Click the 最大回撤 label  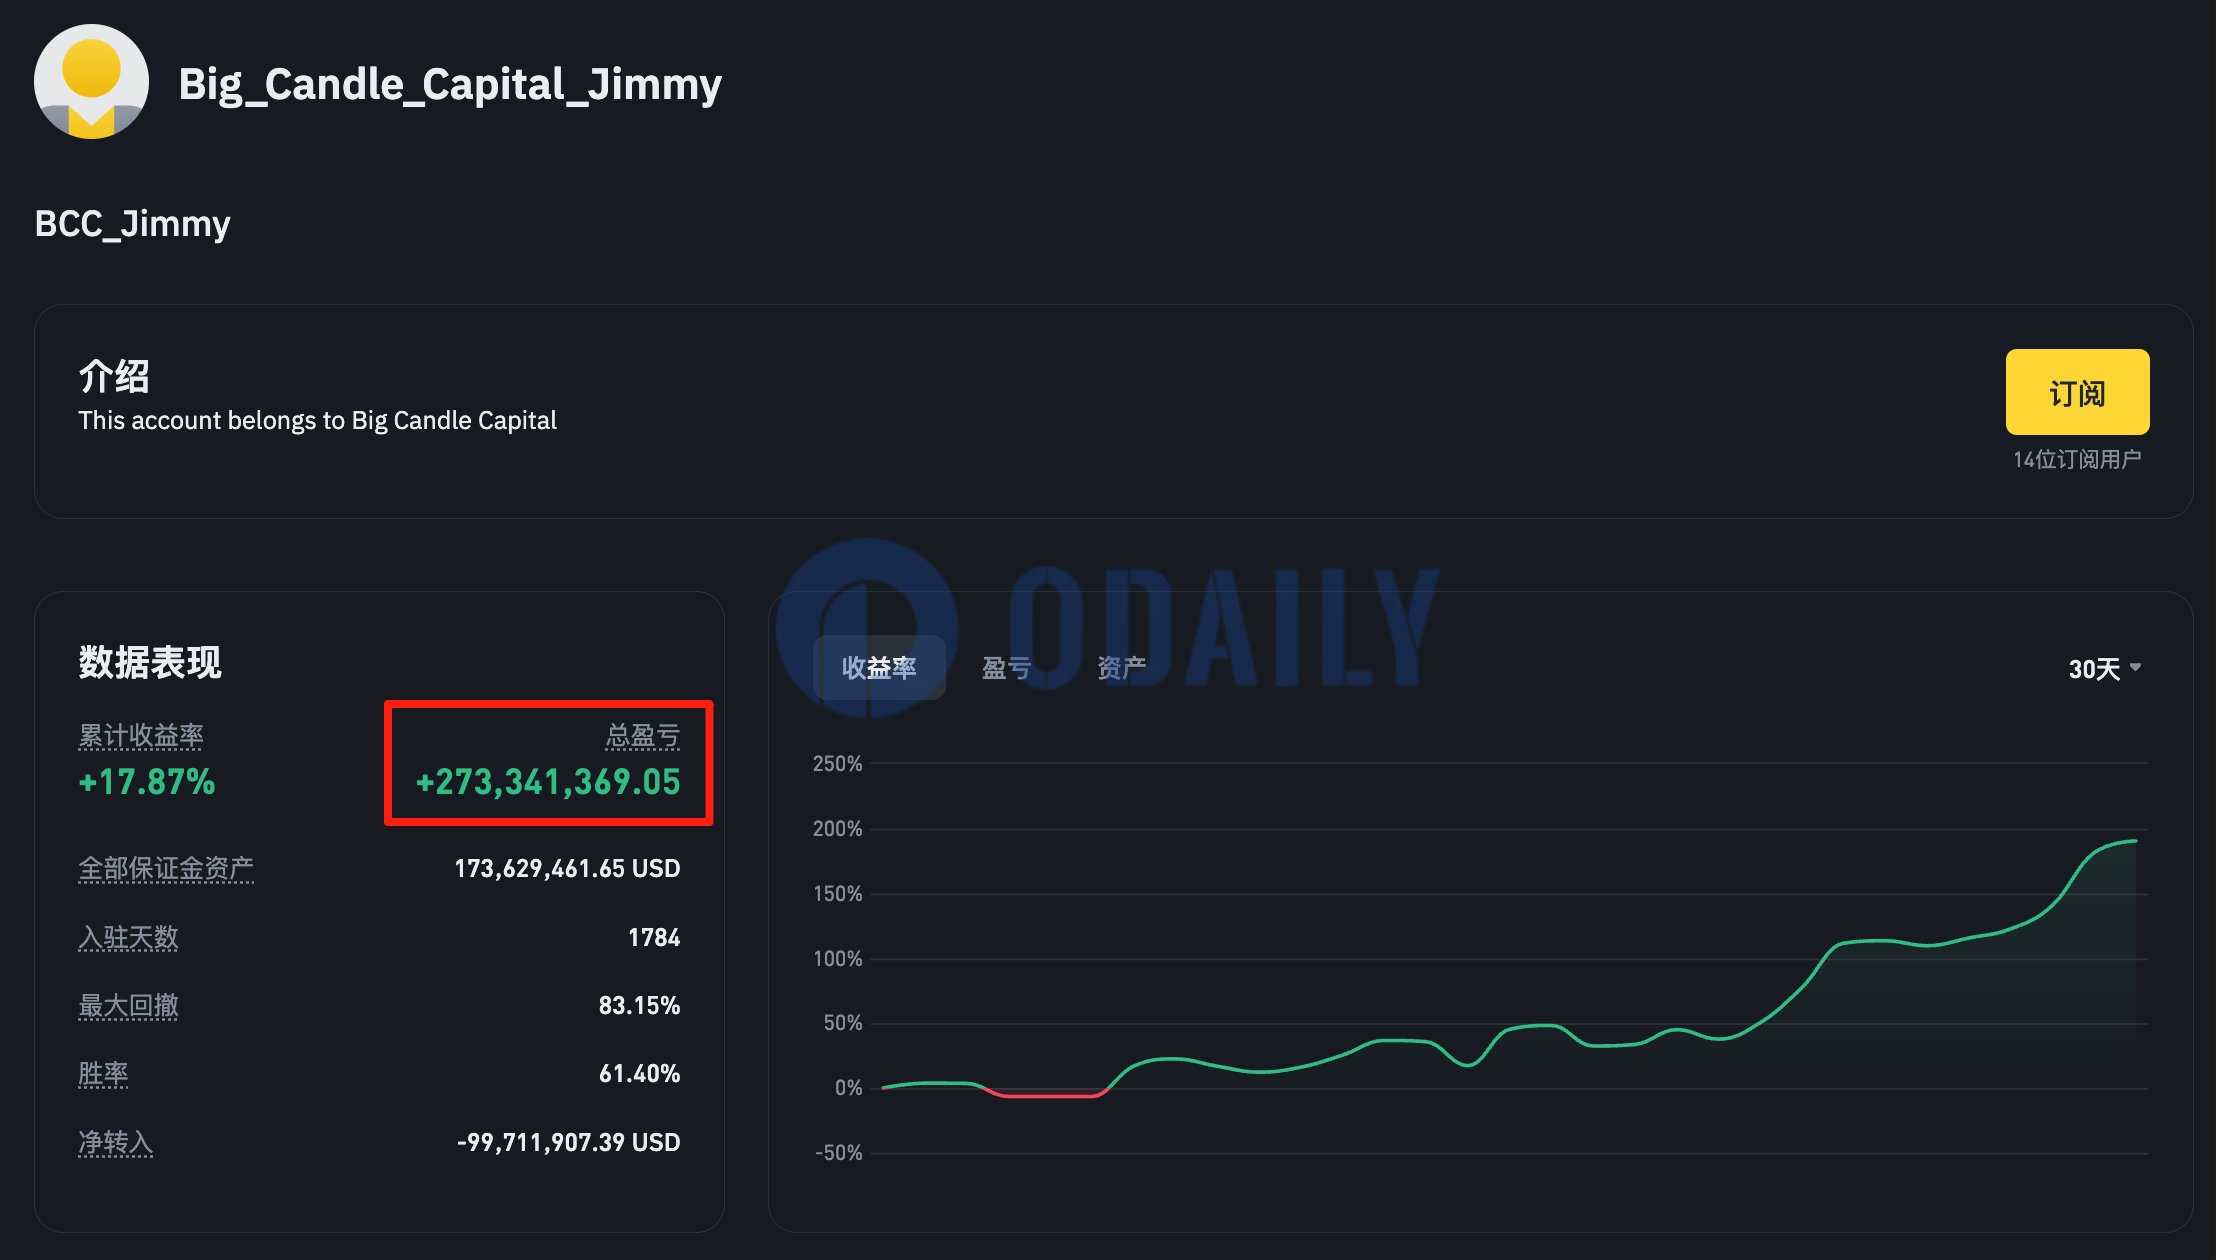(x=128, y=1005)
